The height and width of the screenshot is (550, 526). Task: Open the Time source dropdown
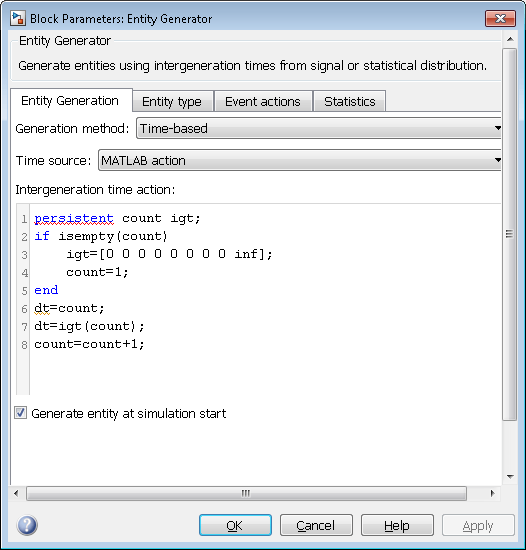tap(299, 160)
